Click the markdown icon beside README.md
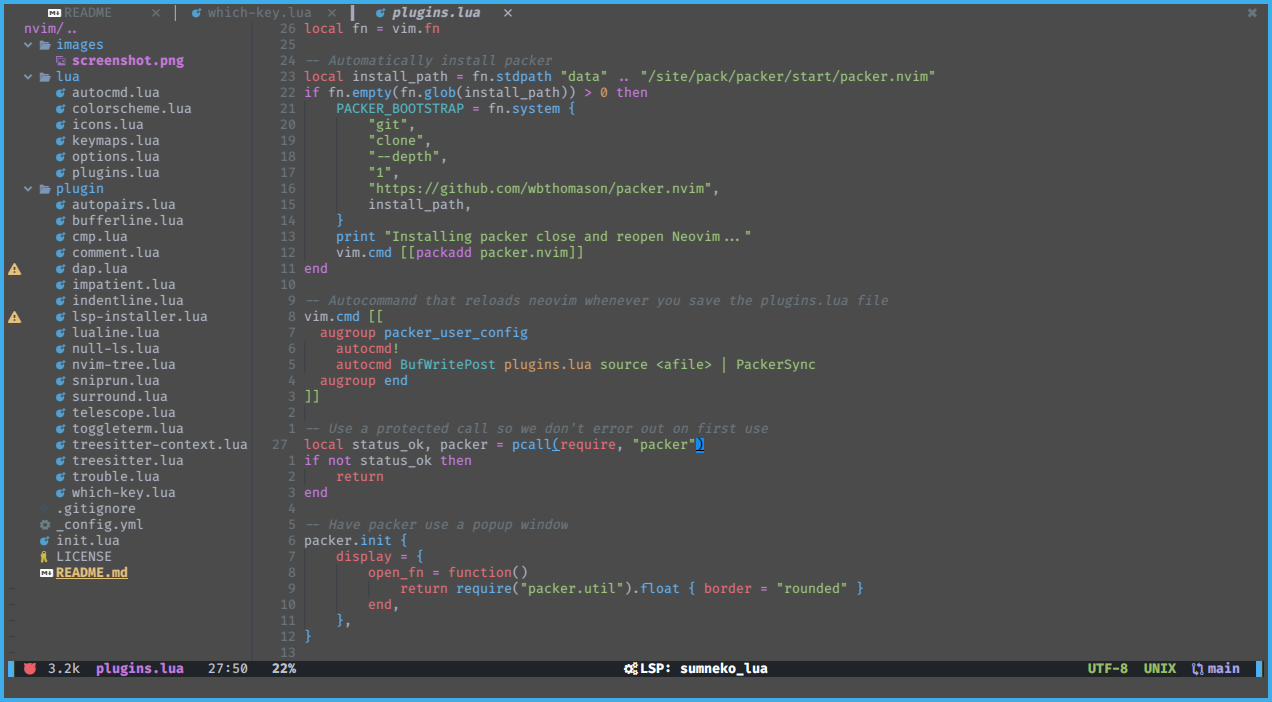Screen dimensions: 1272x702 45,573
